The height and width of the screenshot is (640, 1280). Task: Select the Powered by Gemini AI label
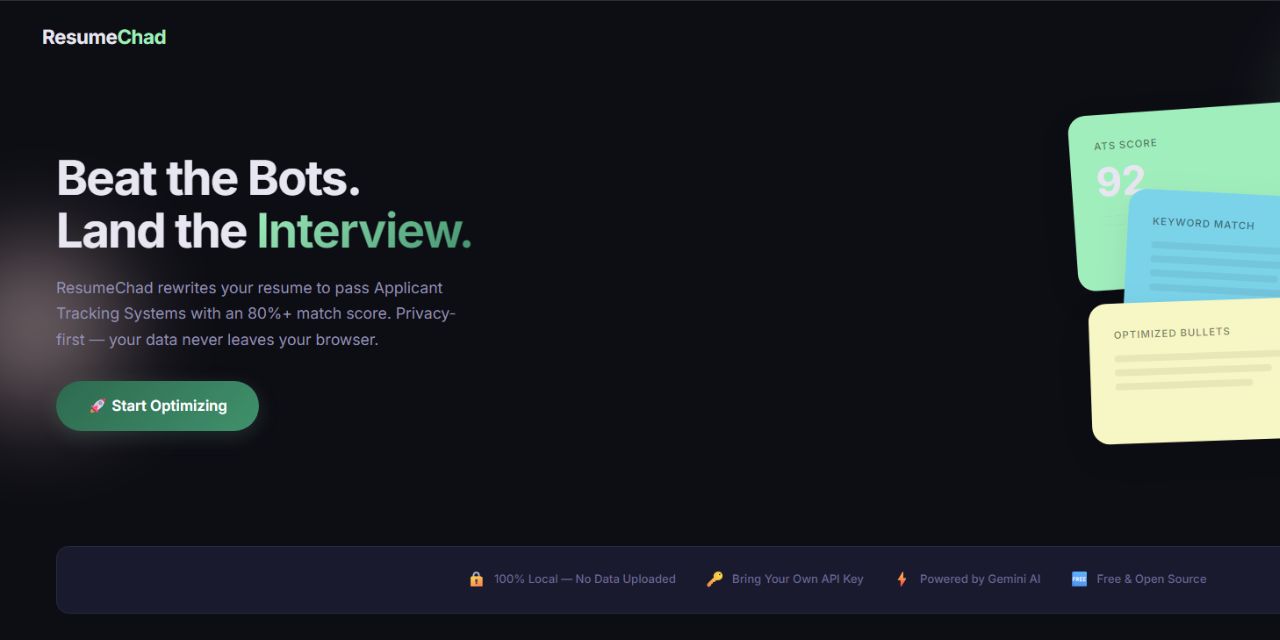point(980,579)
